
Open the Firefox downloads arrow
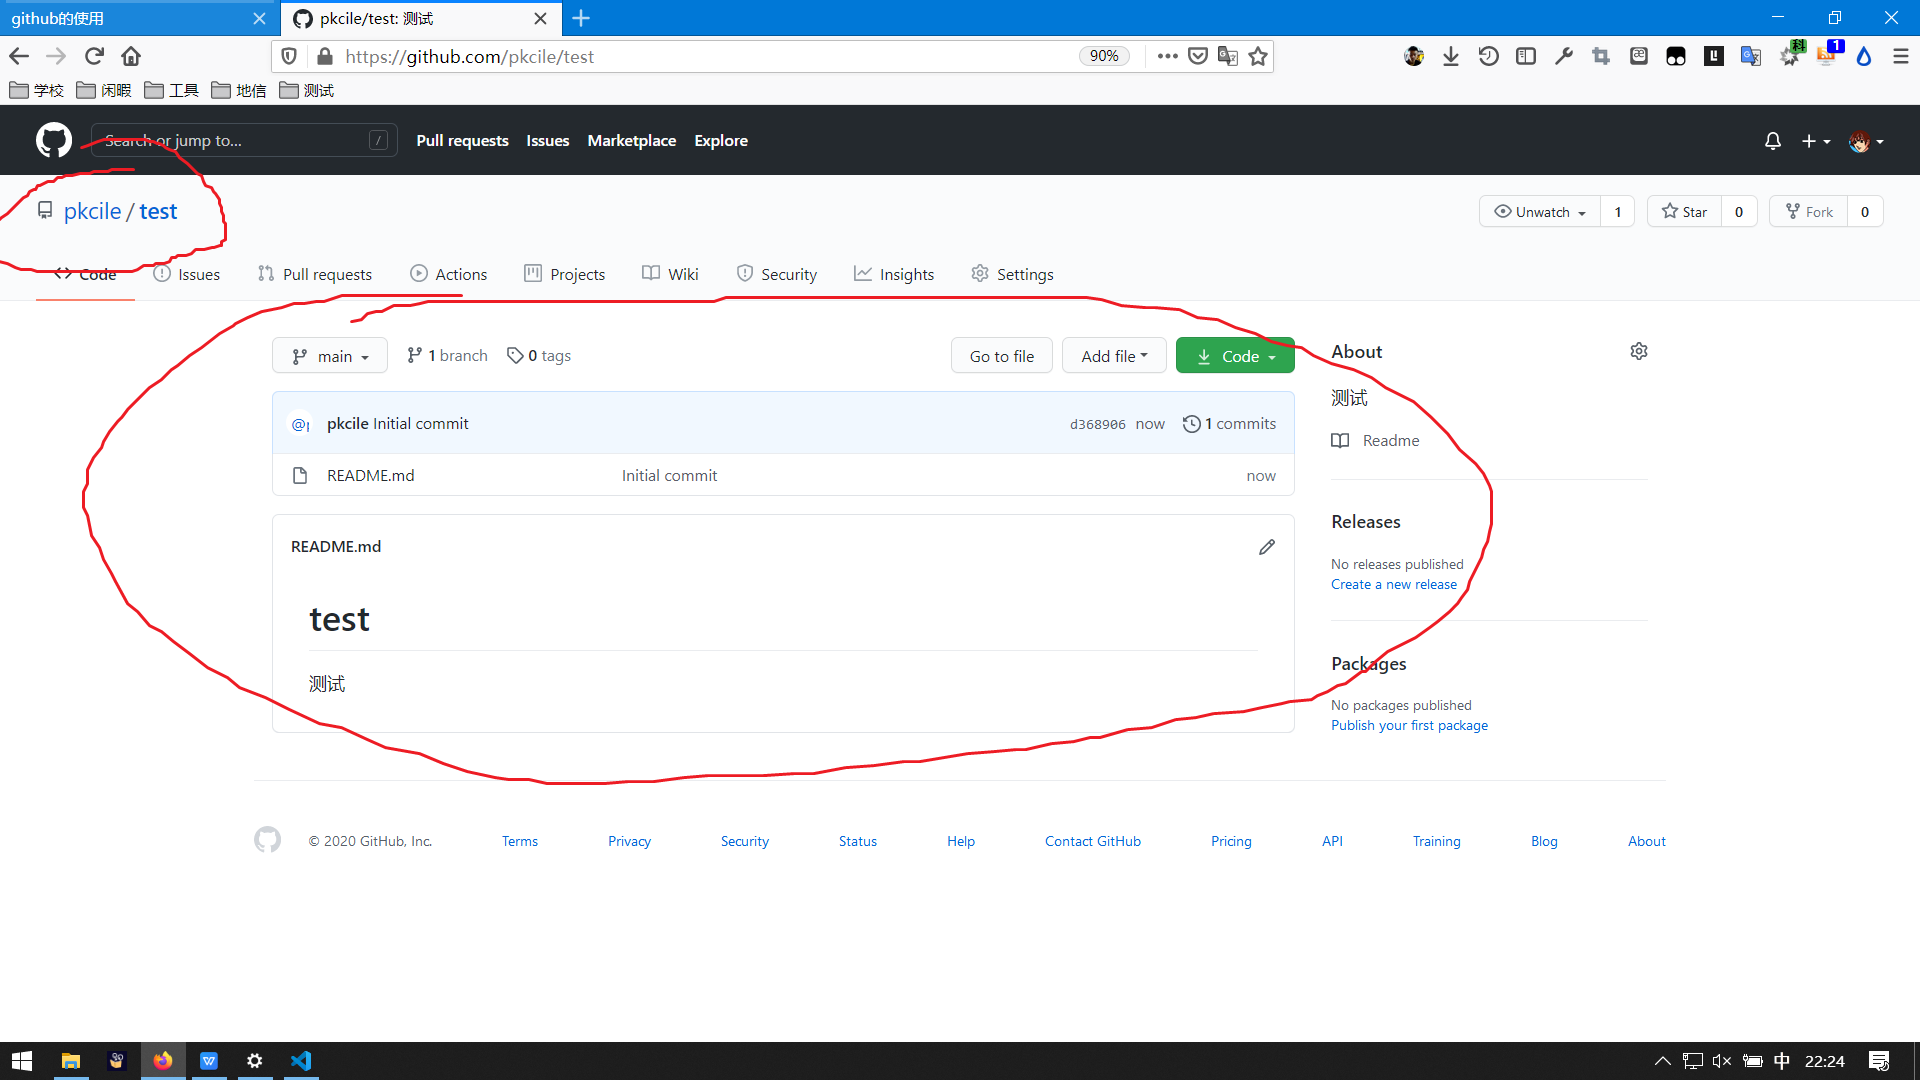[1451, 56]
